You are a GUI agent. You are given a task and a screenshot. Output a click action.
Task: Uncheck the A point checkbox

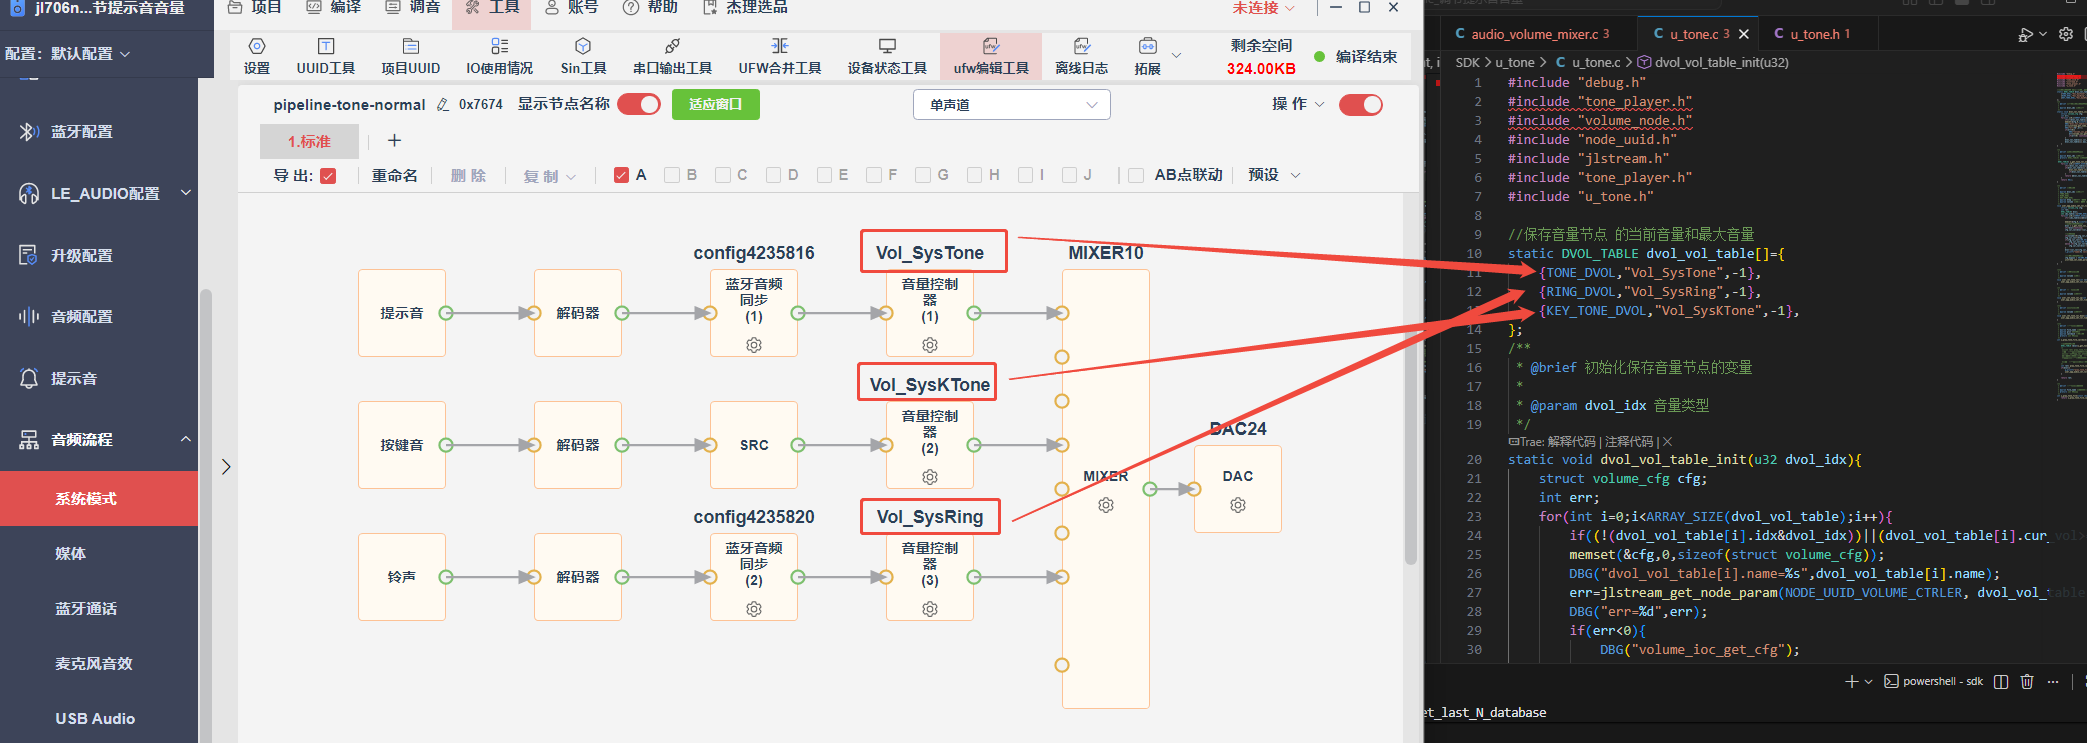pyautogui.click(x=621, y=175)
